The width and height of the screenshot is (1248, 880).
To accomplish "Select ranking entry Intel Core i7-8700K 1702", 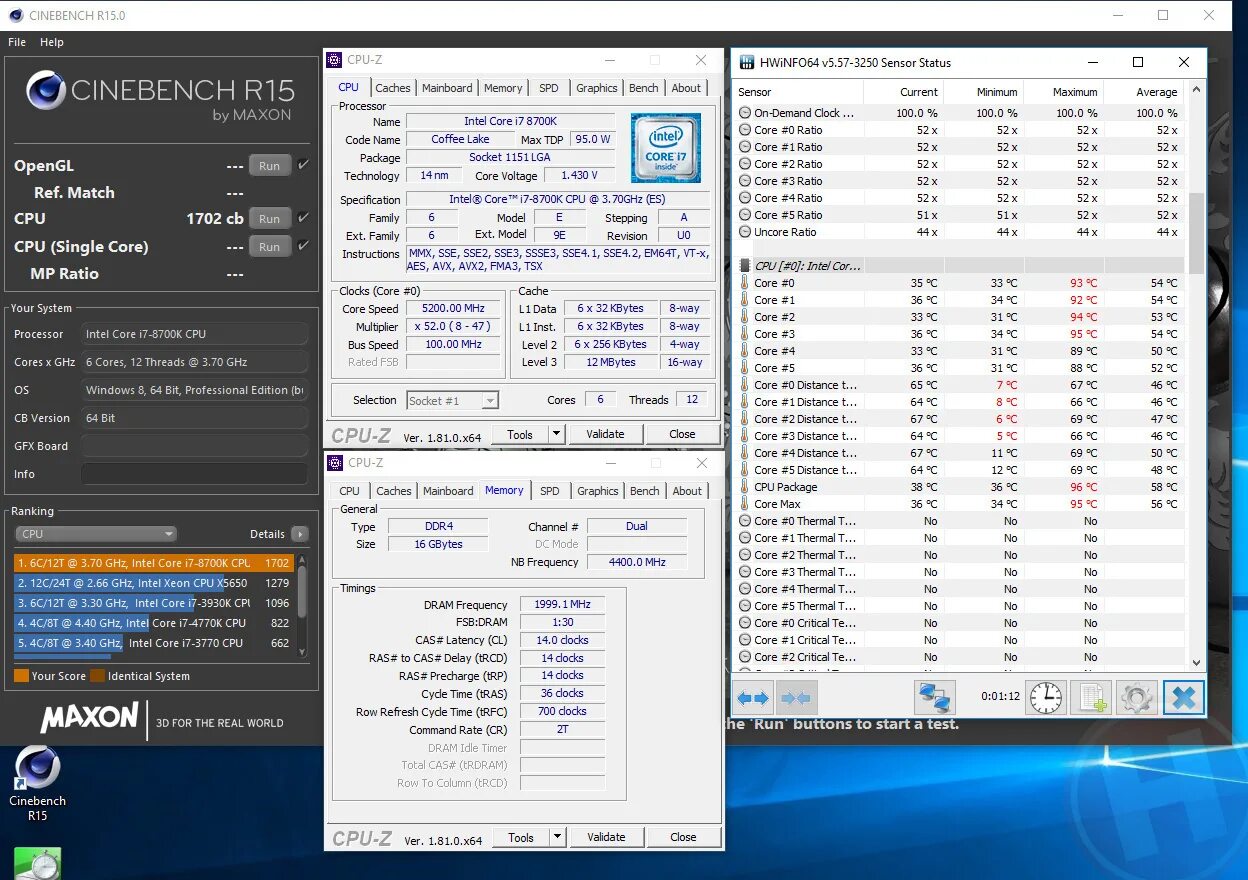I will tap(154, 563).
